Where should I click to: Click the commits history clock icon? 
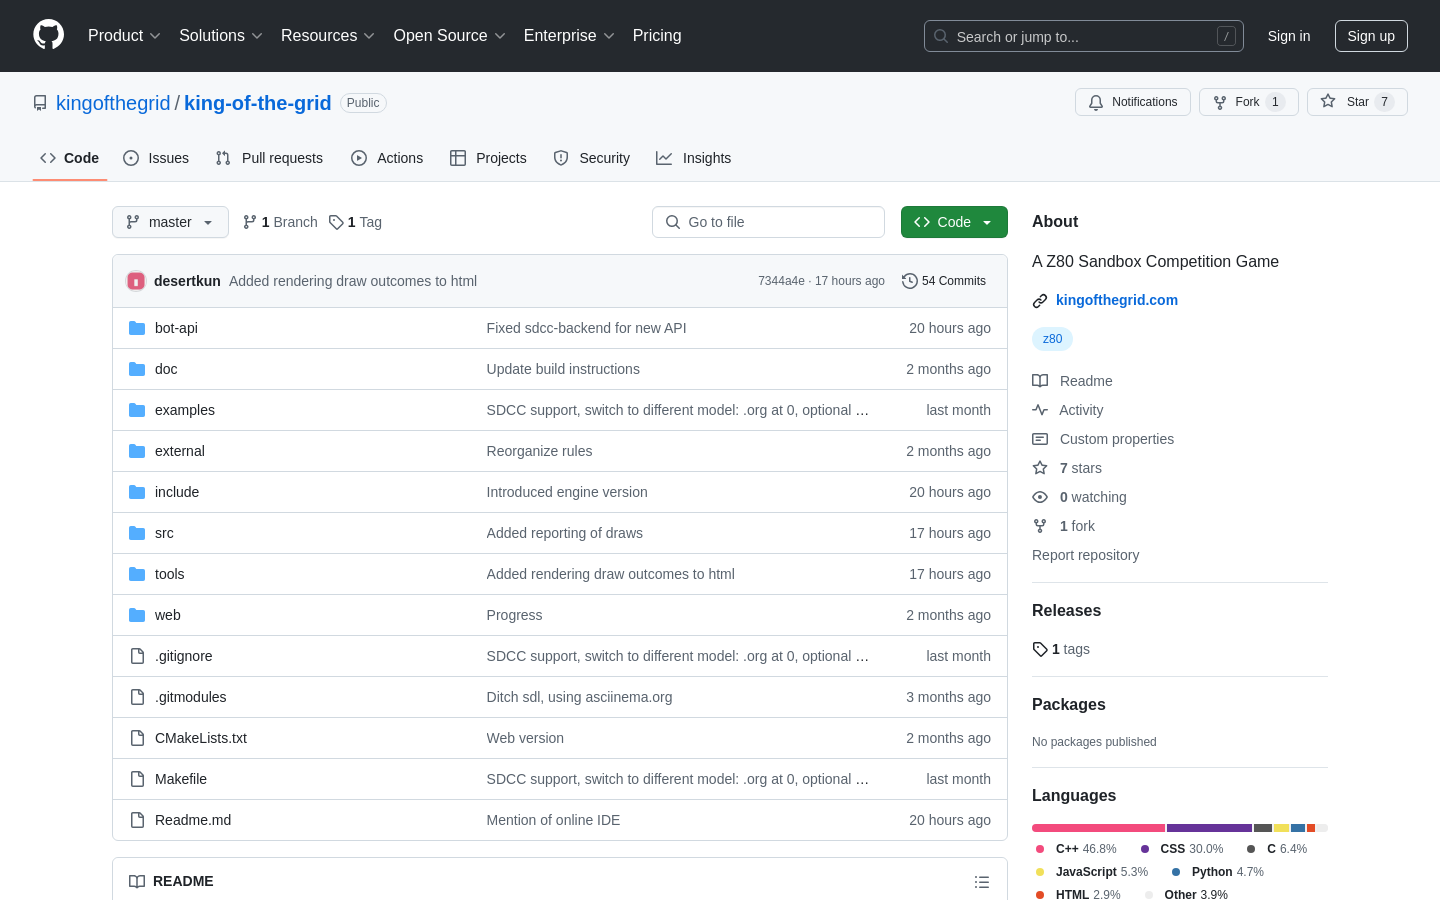909,281
